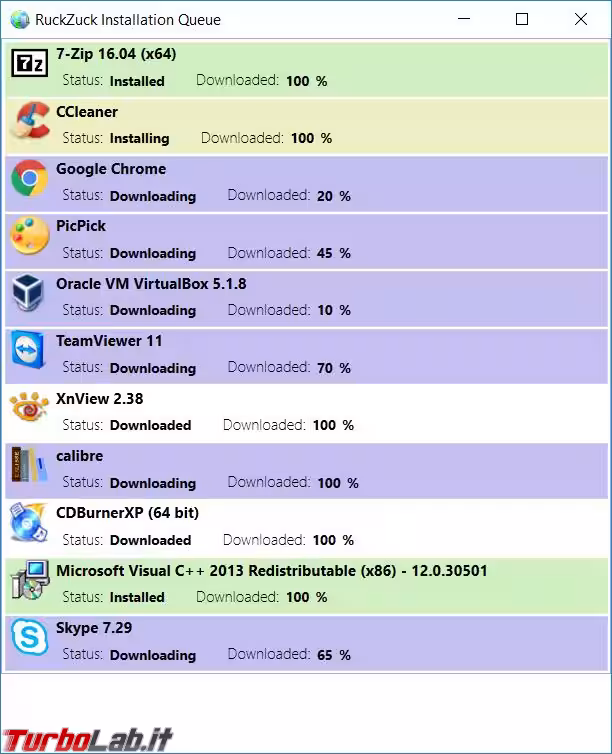
Task: Click the 20 % value for Google Chrome
Action: [334, 196]
